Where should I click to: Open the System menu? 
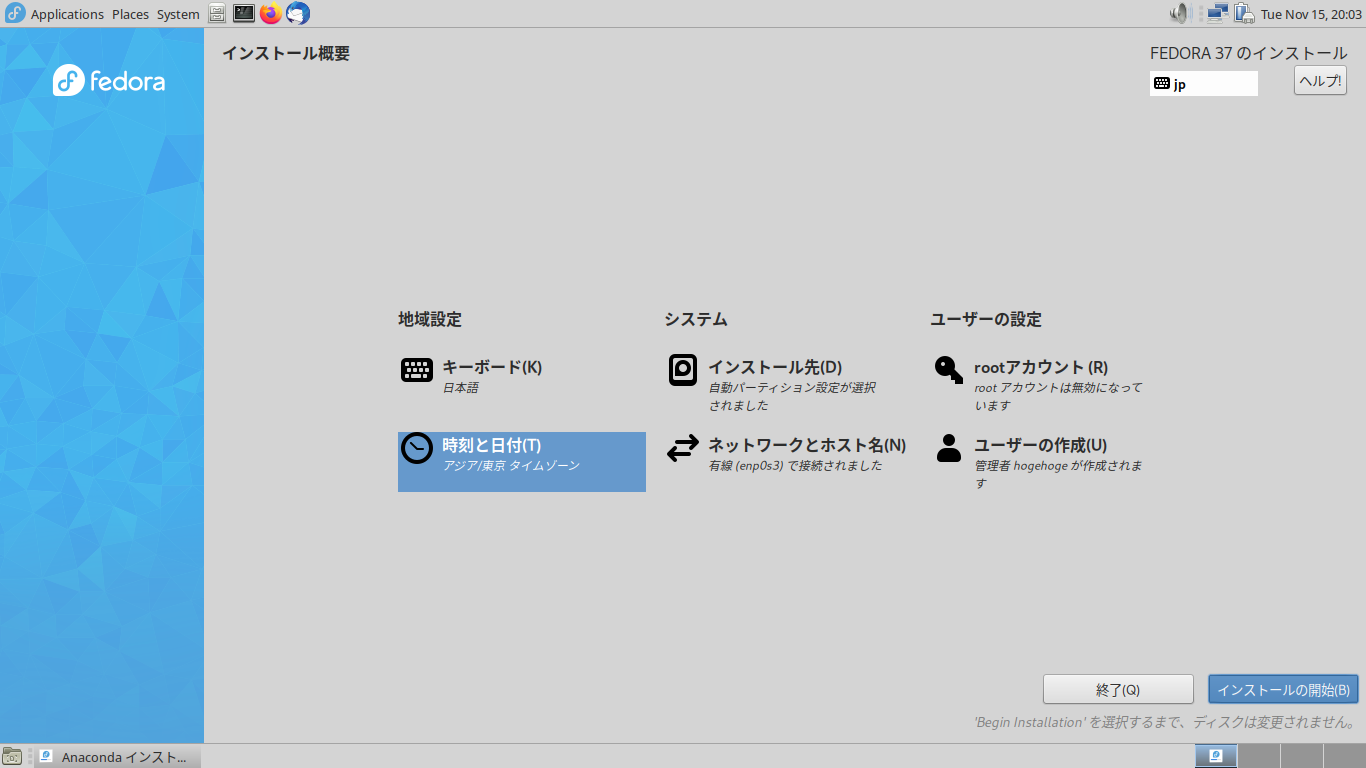[x=178, y=14]
